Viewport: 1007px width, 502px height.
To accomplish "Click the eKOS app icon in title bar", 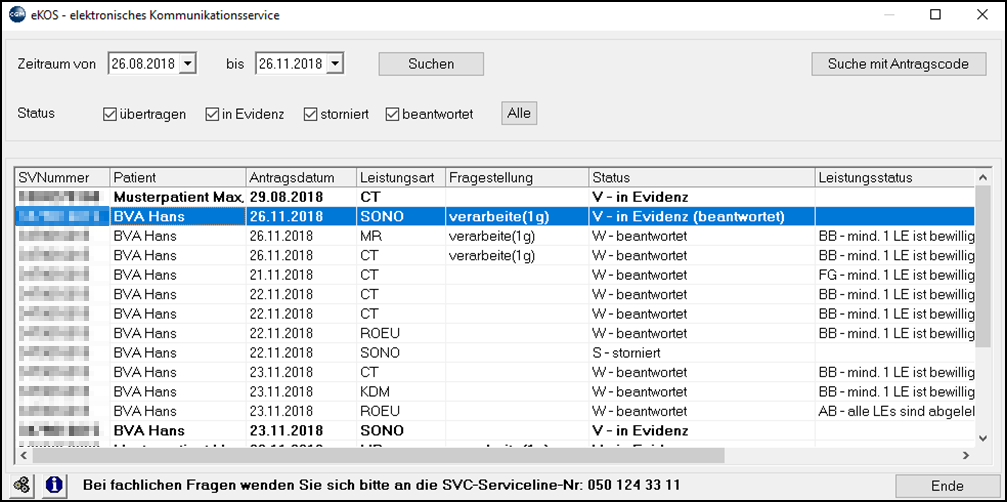I will 17,15.
